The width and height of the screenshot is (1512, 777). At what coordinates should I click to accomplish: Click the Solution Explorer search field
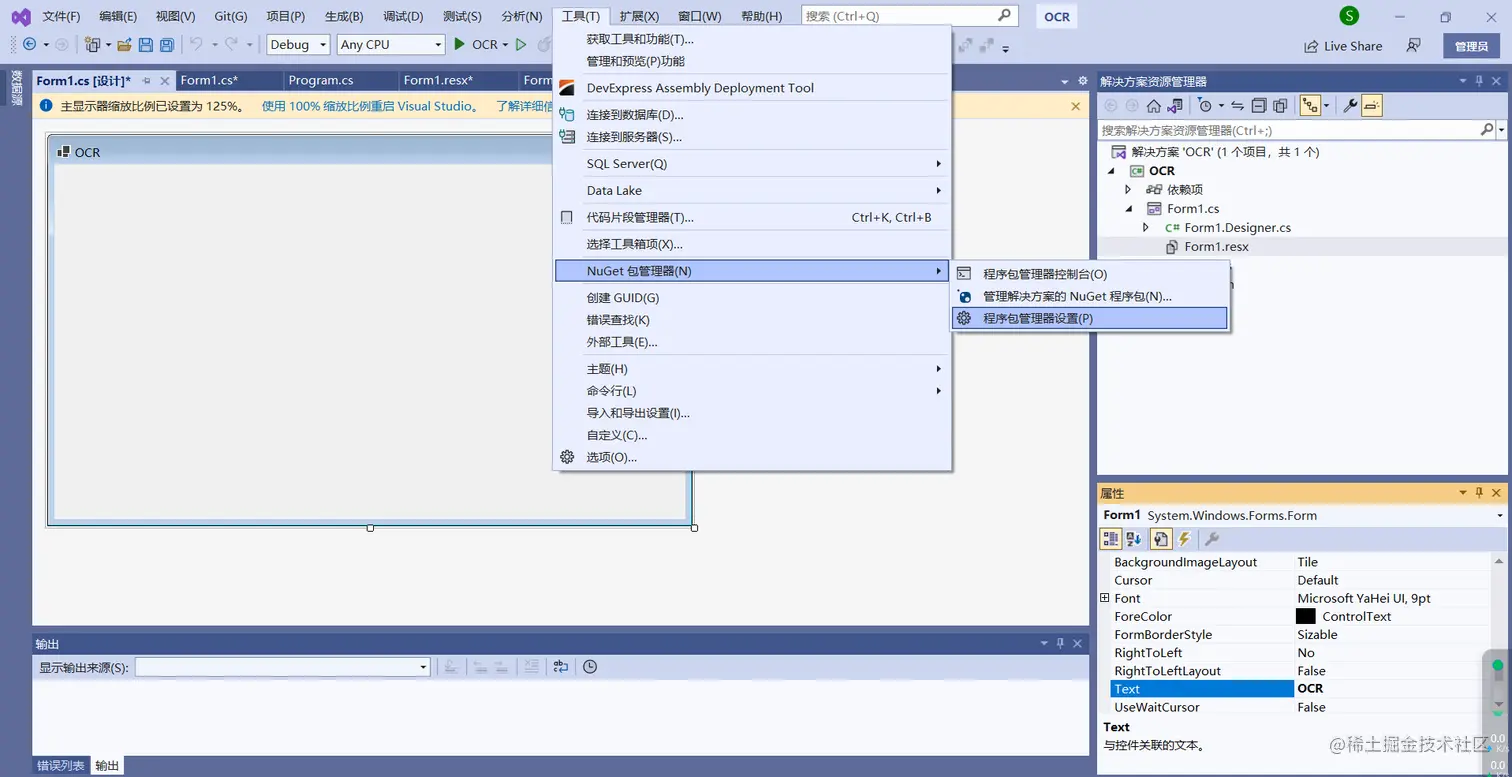(1289, 130)
